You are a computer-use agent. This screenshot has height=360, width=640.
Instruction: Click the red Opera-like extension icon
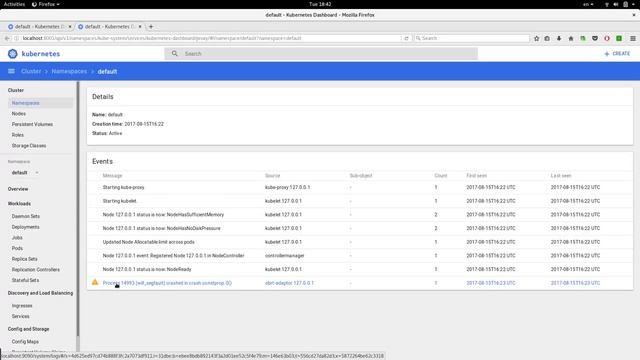pos(607,38)
